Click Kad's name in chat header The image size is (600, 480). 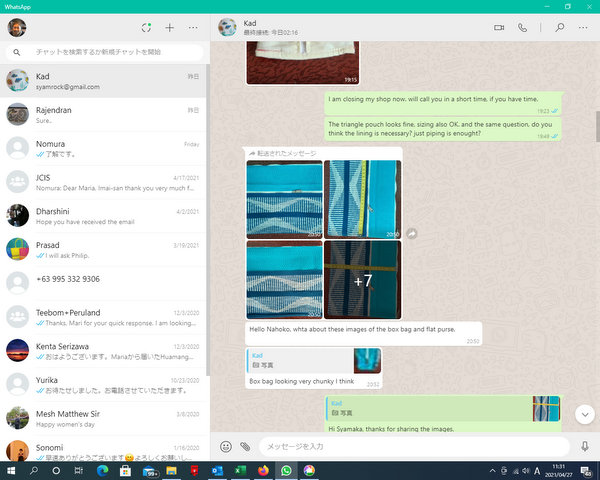[x=250, y=23]
